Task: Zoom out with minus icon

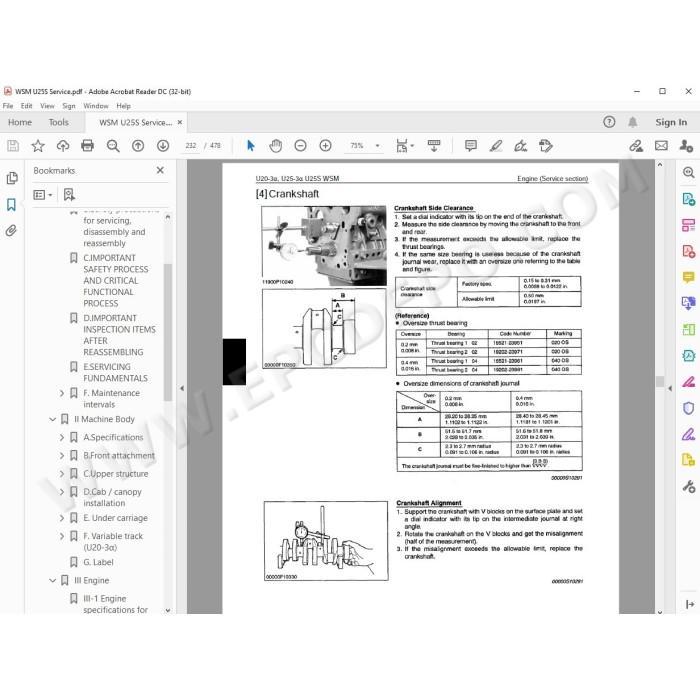Action: point(300,146)
